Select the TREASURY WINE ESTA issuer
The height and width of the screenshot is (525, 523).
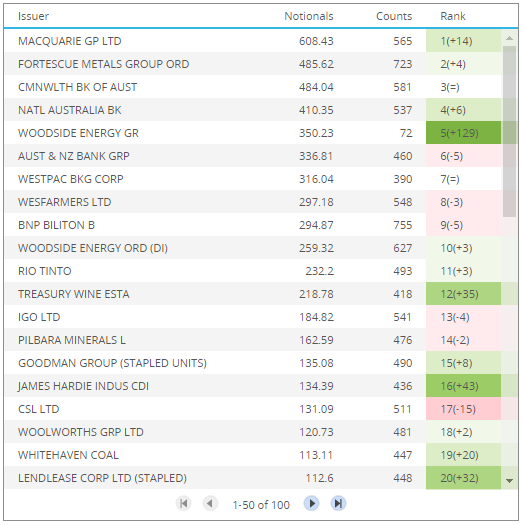click(74, 294)
